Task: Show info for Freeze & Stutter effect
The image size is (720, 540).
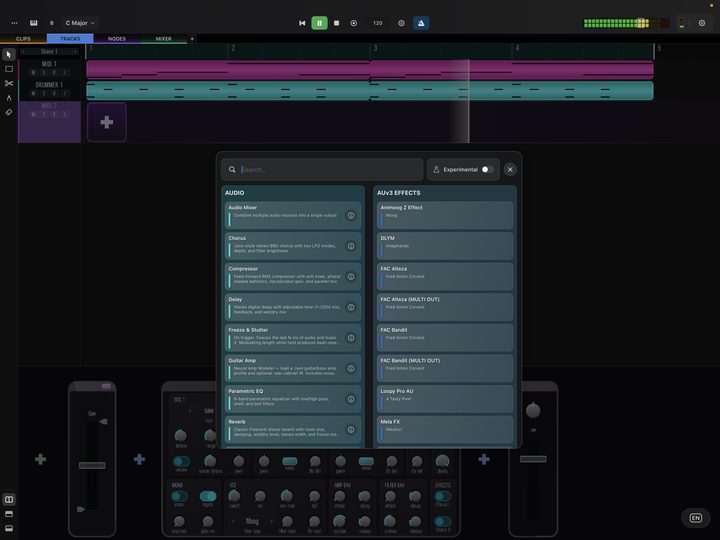Action: pyautogui.click(x=351, y=338)
